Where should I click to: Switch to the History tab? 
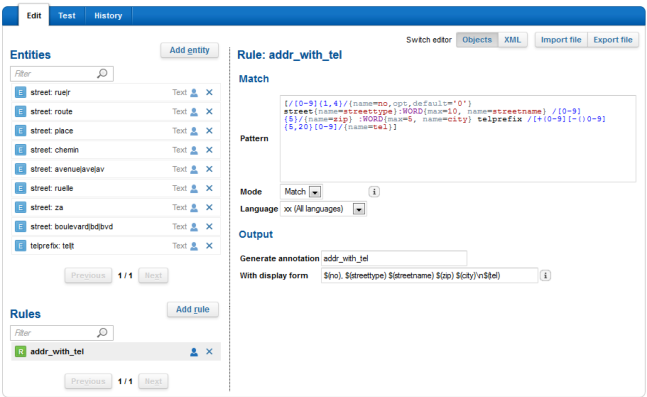tap(108, 16)
